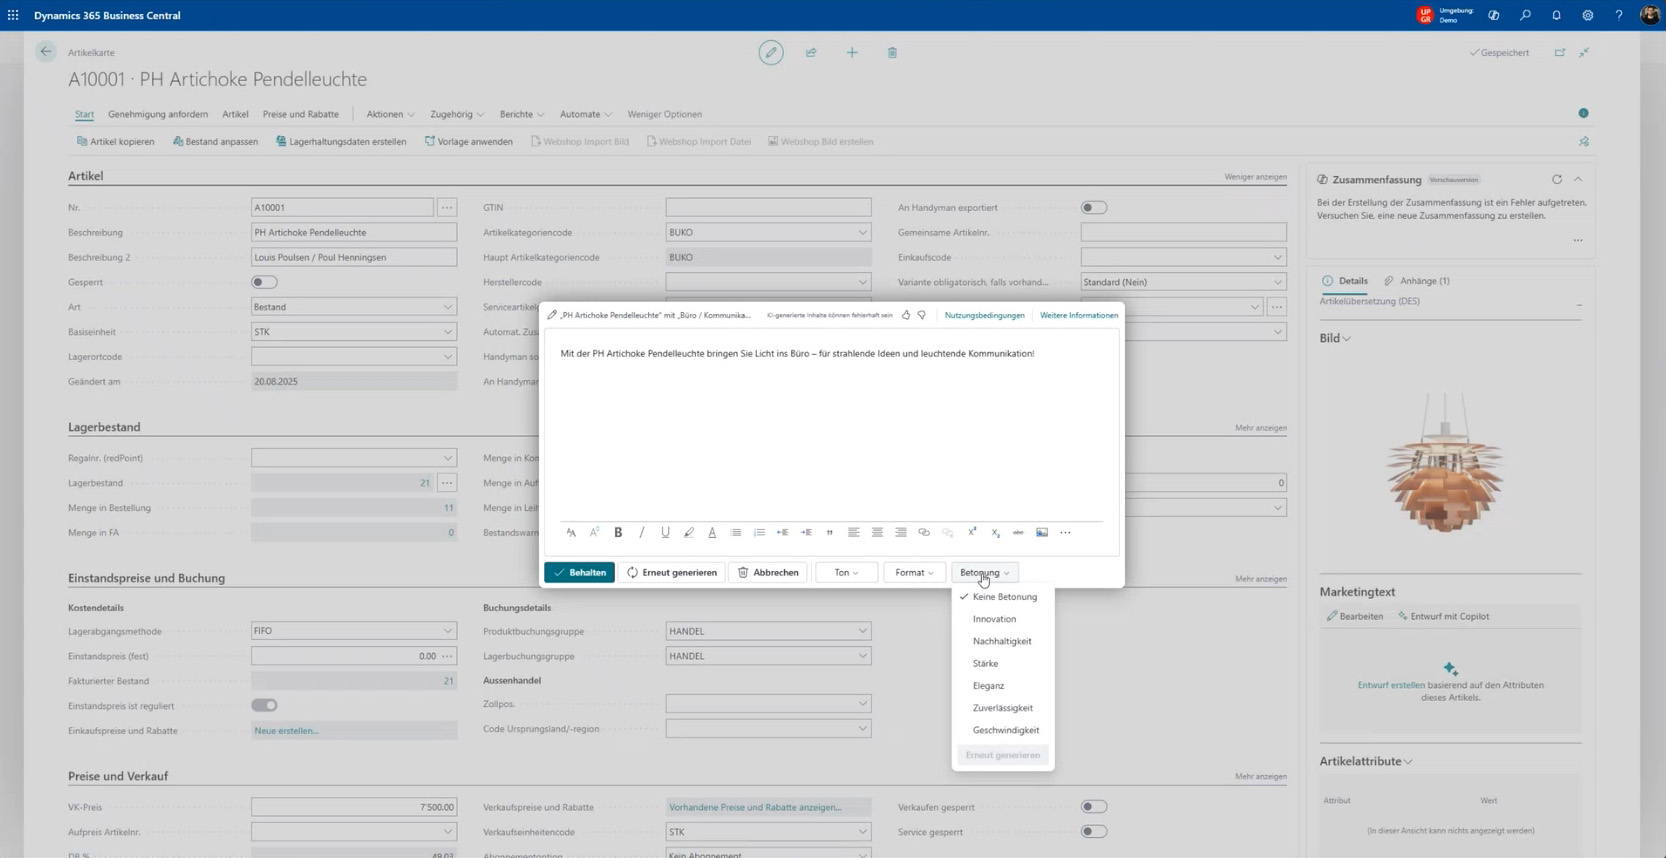Toggle the Gesperrt switch
Screen dimensions: 1666x858
(x=264, y=282)
